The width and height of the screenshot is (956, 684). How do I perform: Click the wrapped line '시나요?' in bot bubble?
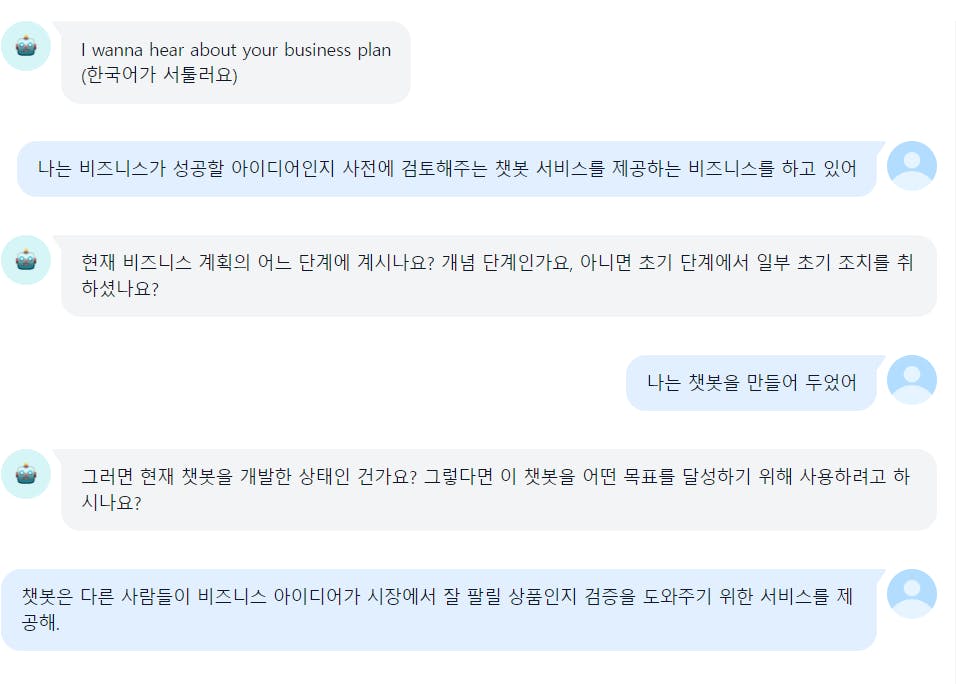point(112,502)
